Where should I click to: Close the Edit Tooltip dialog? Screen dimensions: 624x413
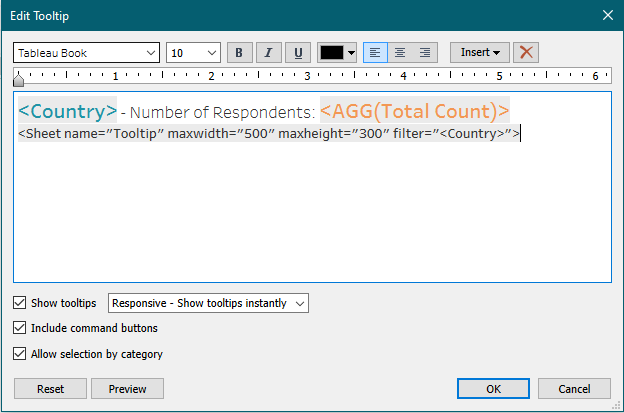coord(606,15)
